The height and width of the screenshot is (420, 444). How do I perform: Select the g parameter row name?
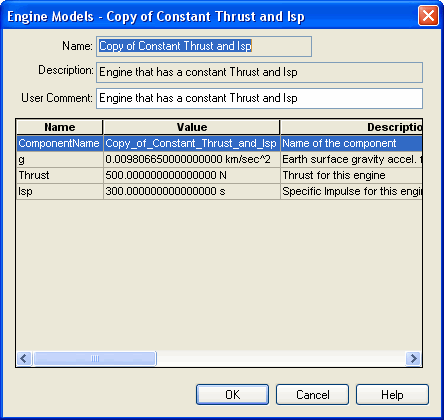(x=60, y=159)
